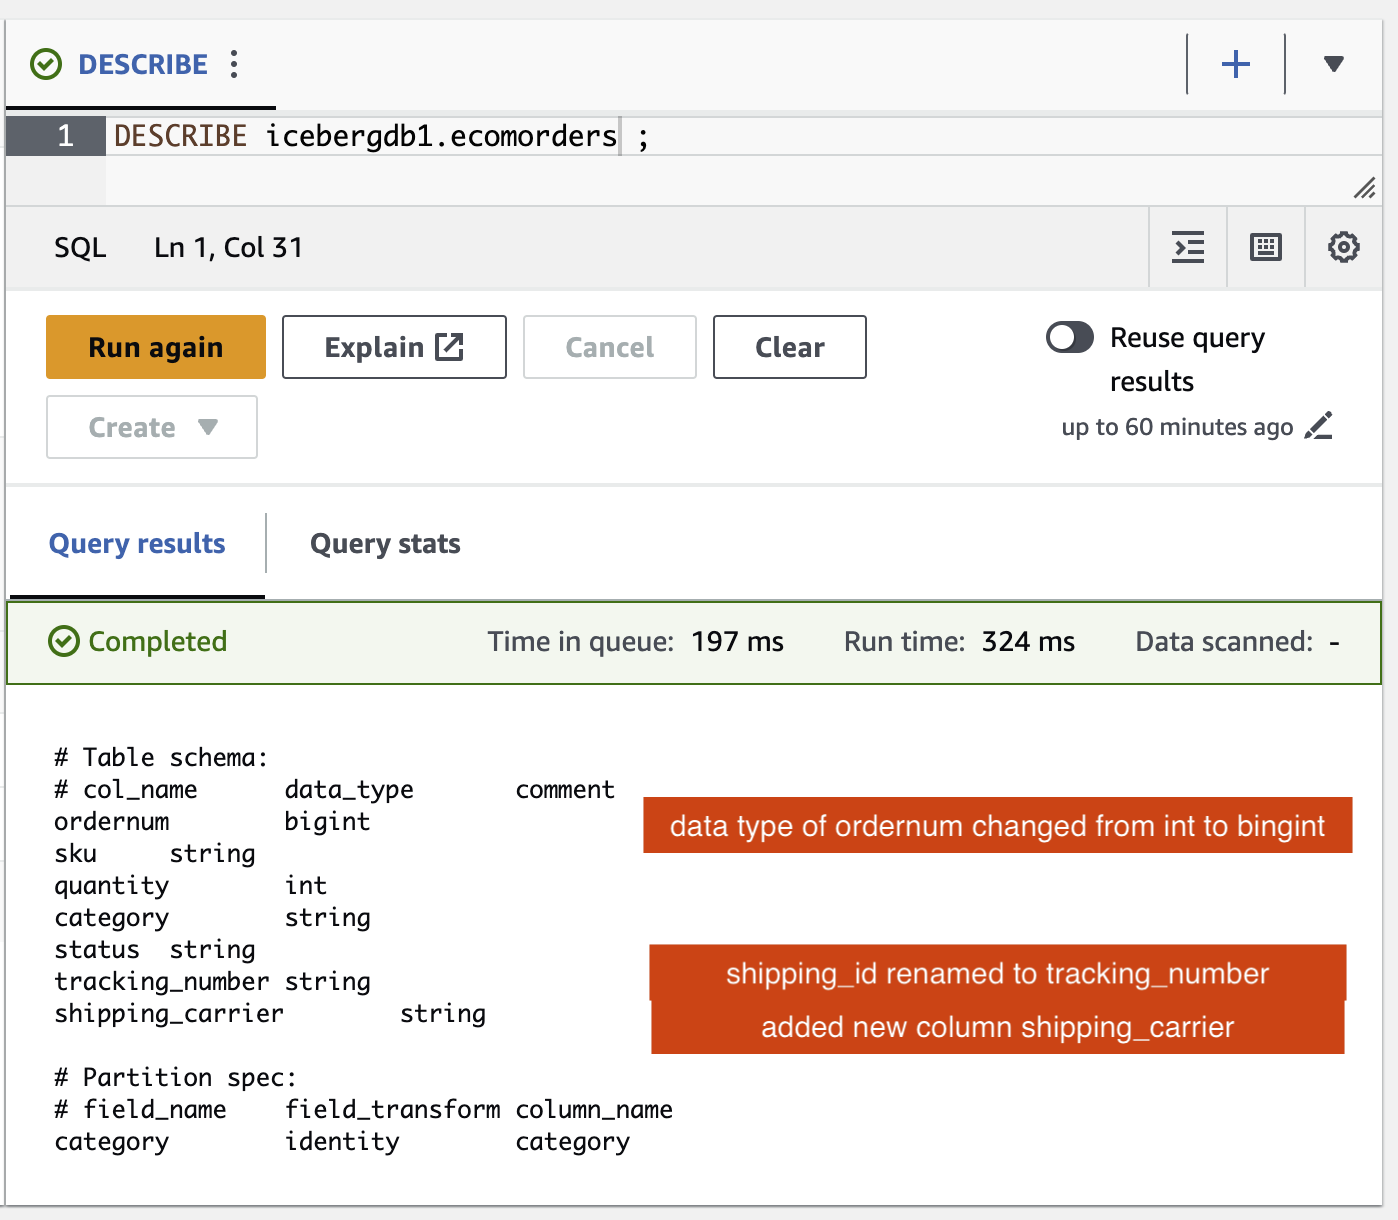Click 'tracking_number' in the table schema
The width and height of the screenshot is (1398, 1220).
coord(162,982)
